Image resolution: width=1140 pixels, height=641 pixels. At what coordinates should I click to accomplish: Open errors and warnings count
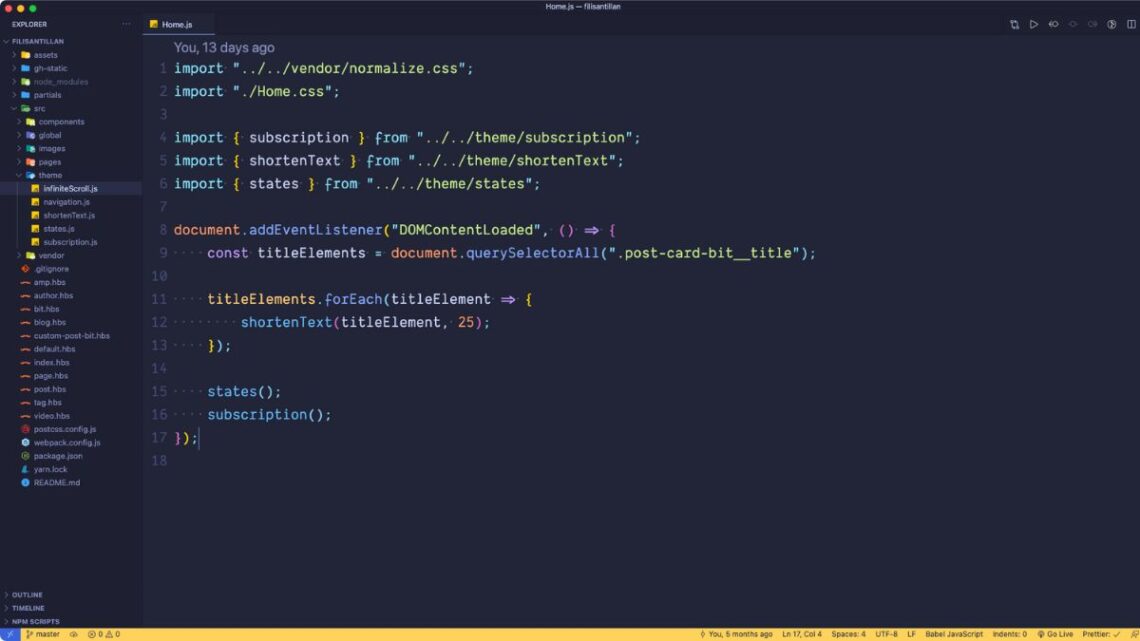point(104,634)
